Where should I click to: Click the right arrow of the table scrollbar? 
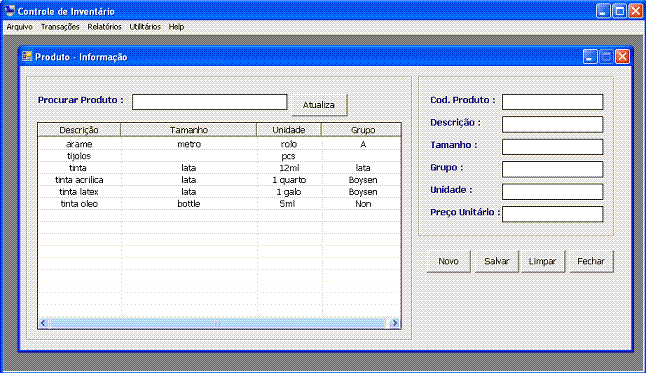(x=395, y=323)
